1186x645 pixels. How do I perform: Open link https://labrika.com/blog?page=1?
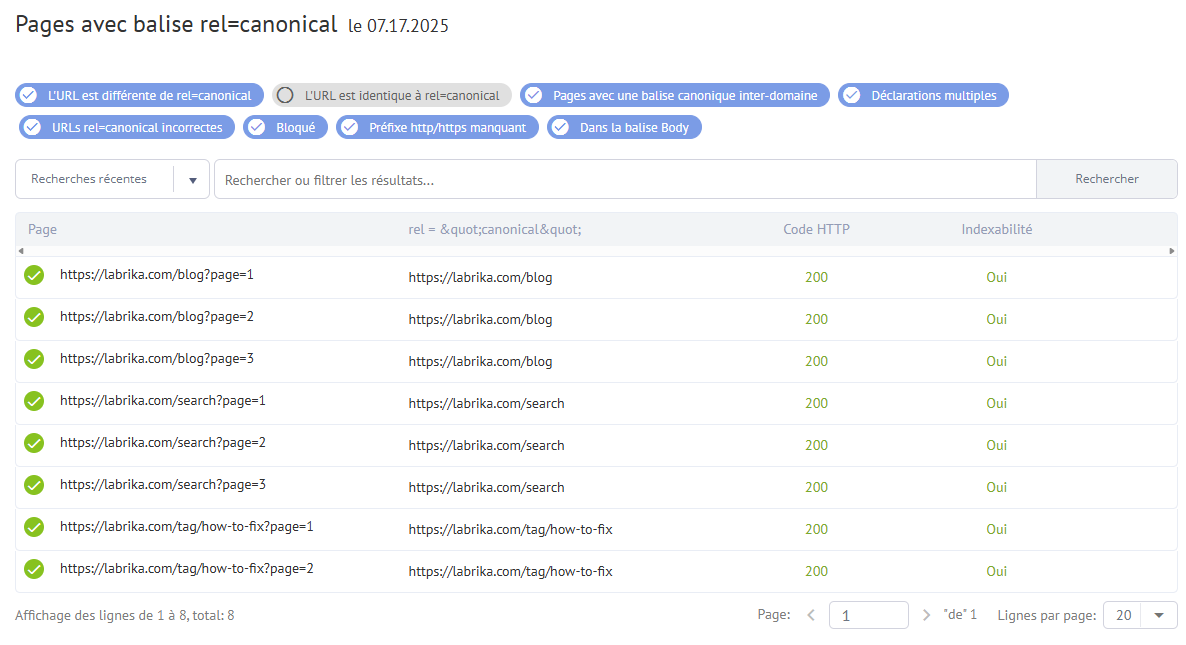[x=157, y=274]
